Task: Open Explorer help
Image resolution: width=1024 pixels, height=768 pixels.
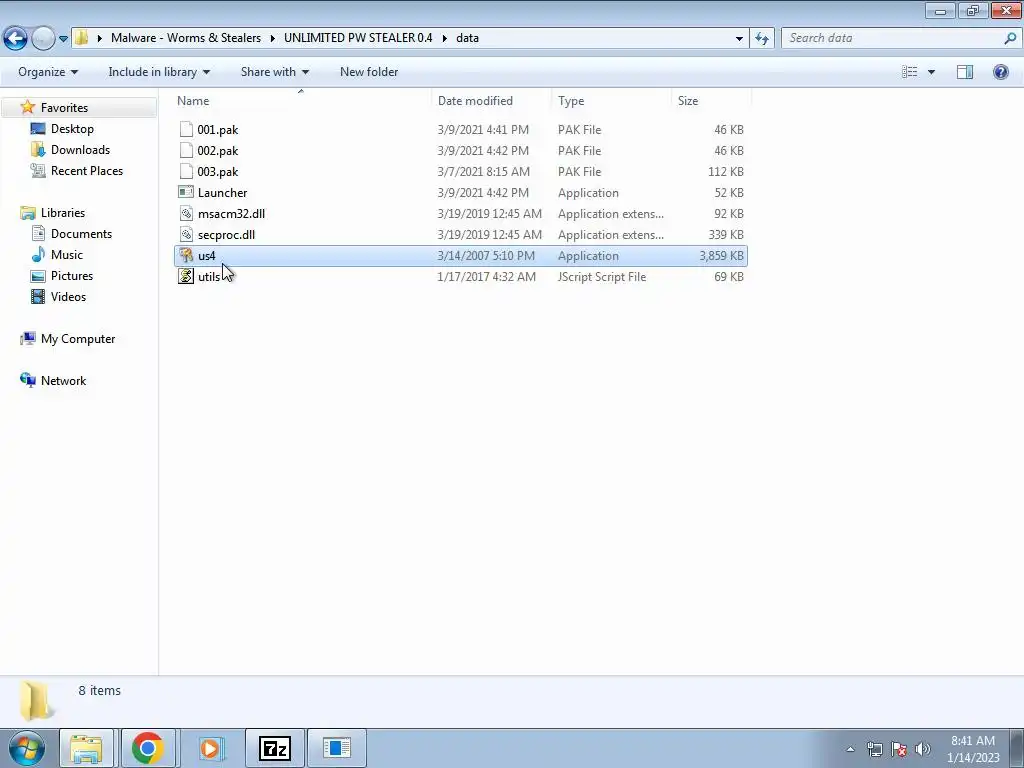Action: coord(1000,72)
